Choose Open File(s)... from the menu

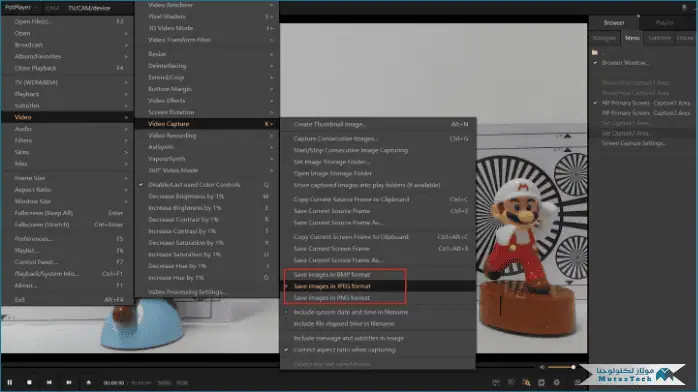[x=68, y=21]
